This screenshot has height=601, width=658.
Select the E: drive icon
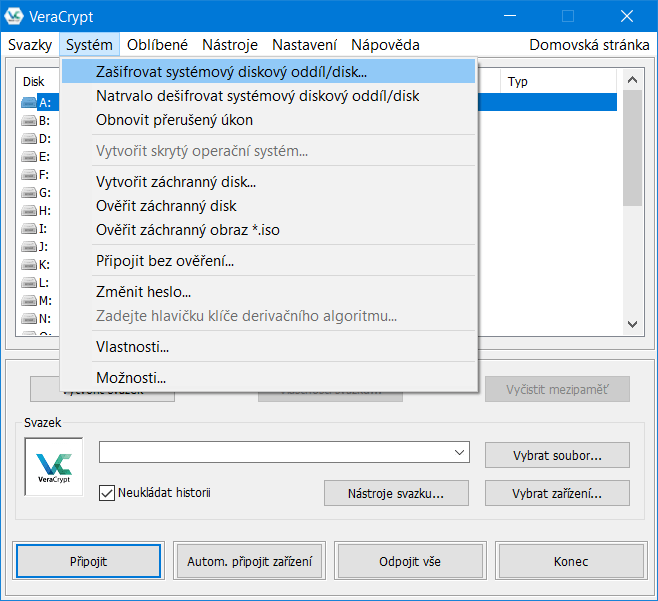[29, 157]
